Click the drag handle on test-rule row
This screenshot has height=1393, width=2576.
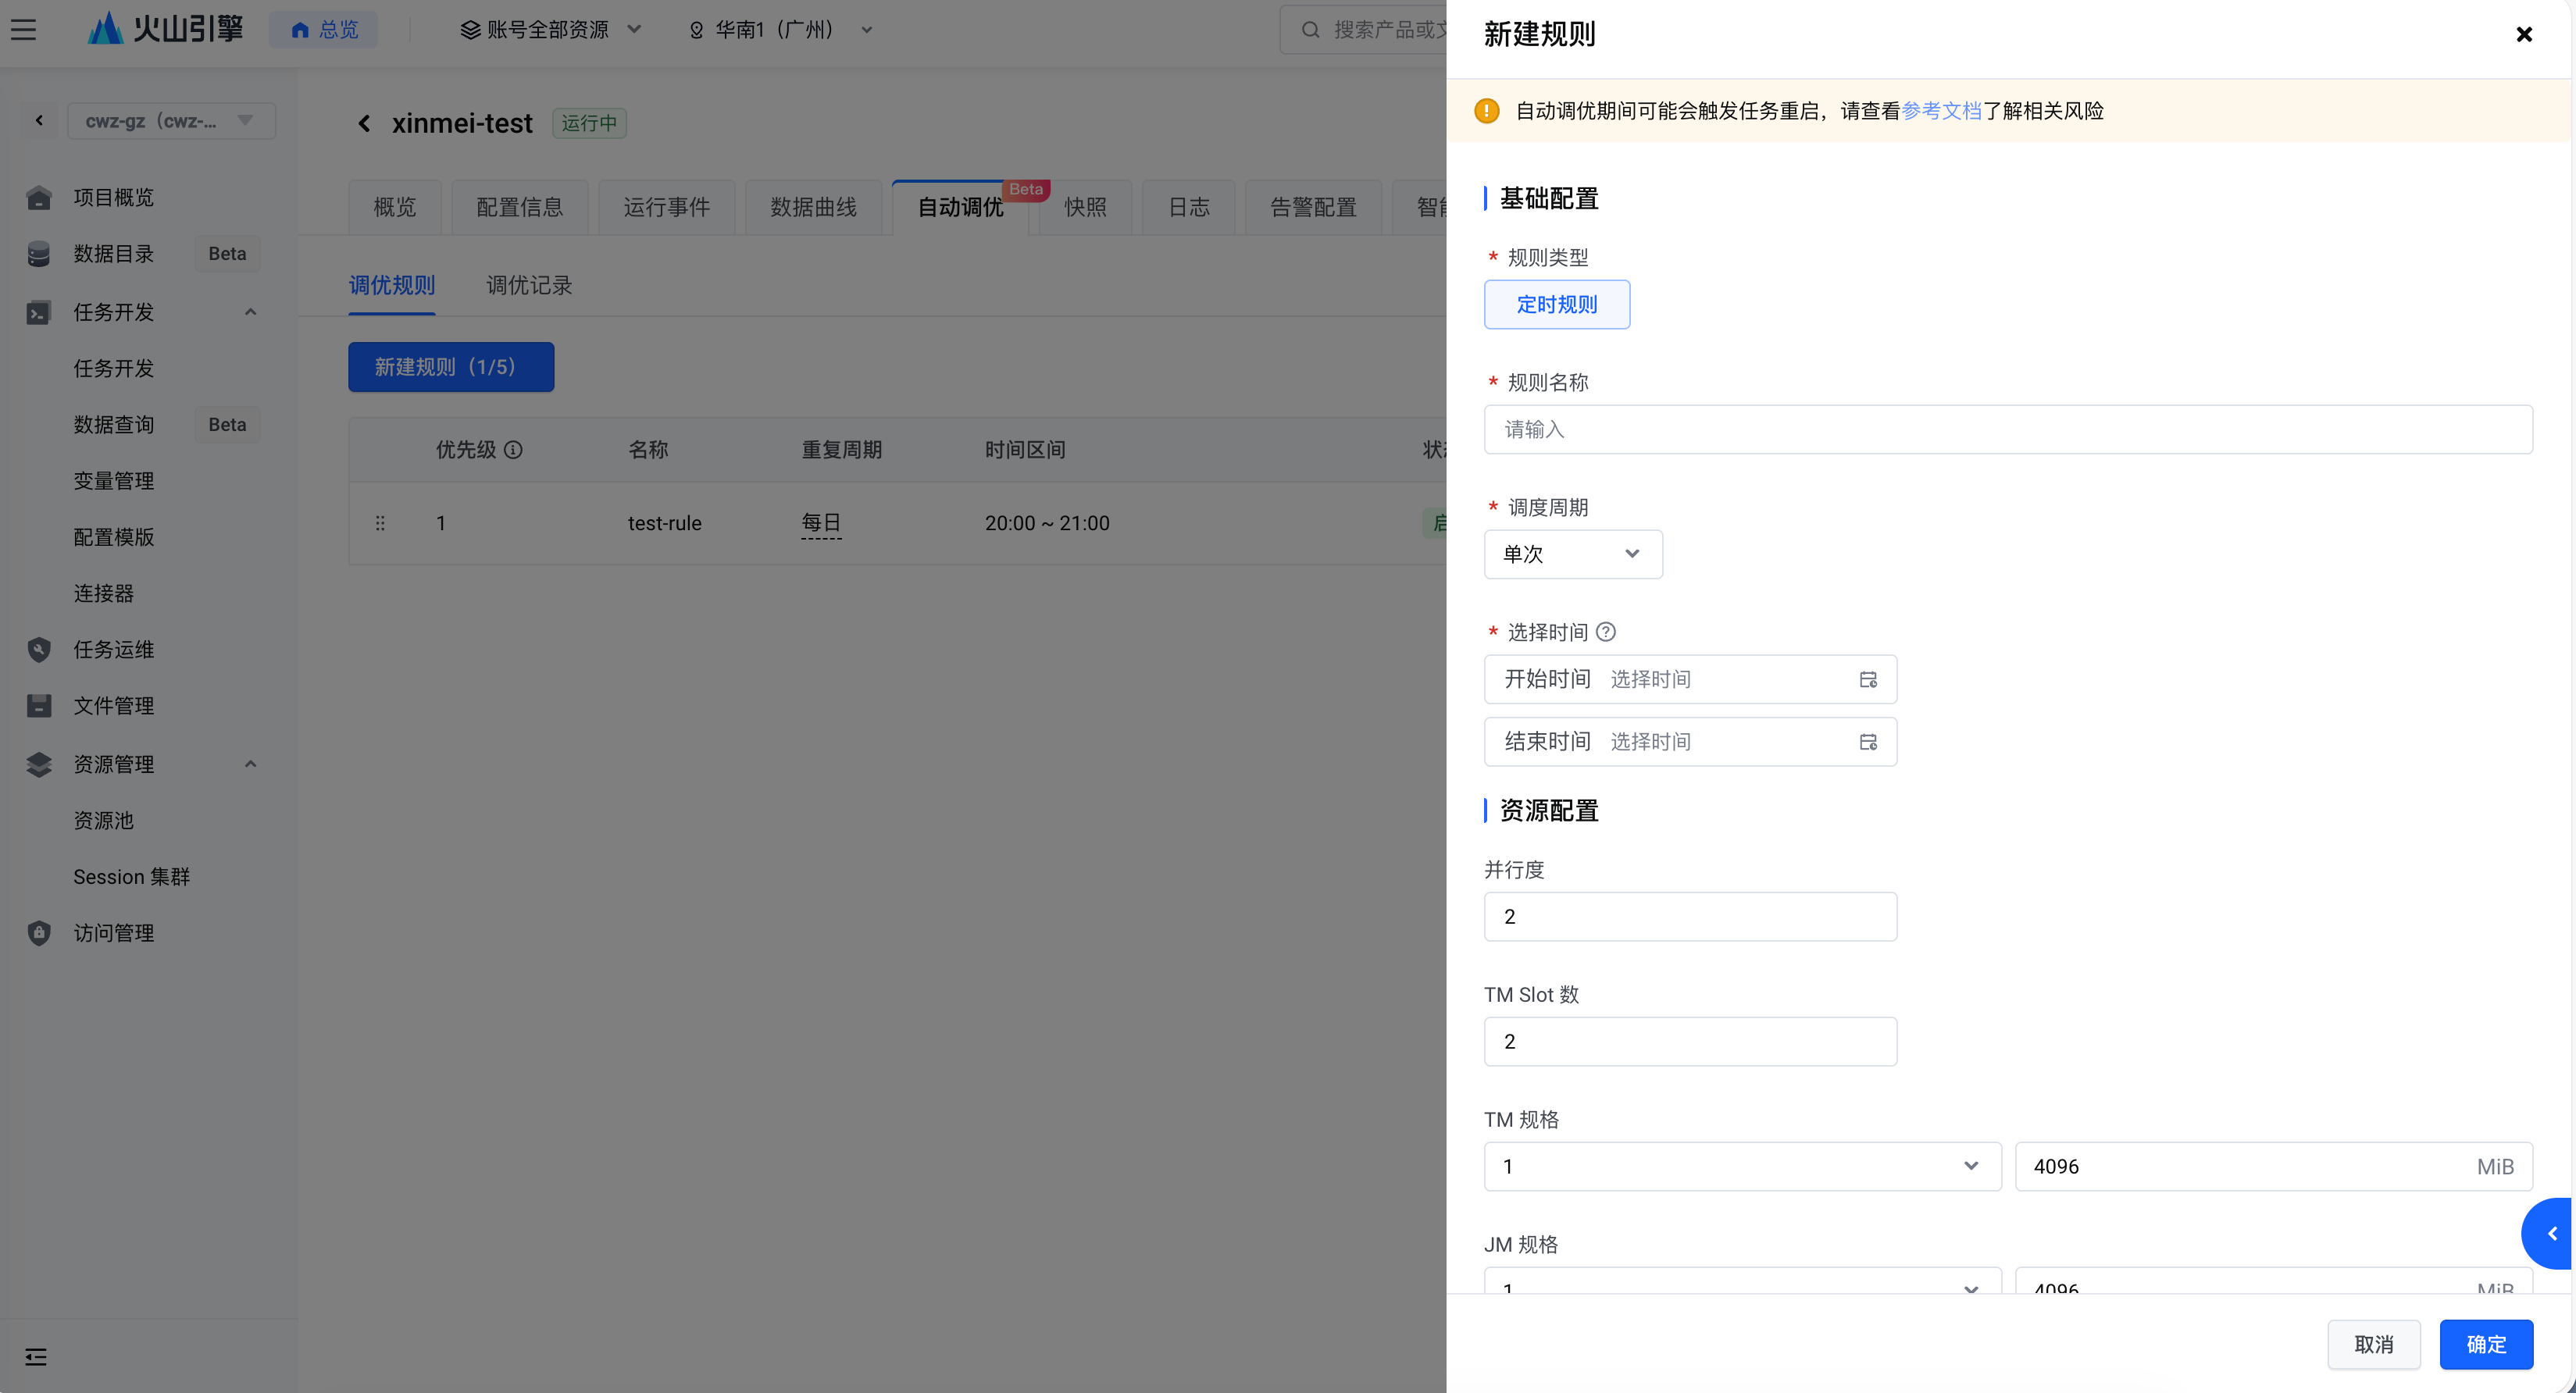coord(380,523)
